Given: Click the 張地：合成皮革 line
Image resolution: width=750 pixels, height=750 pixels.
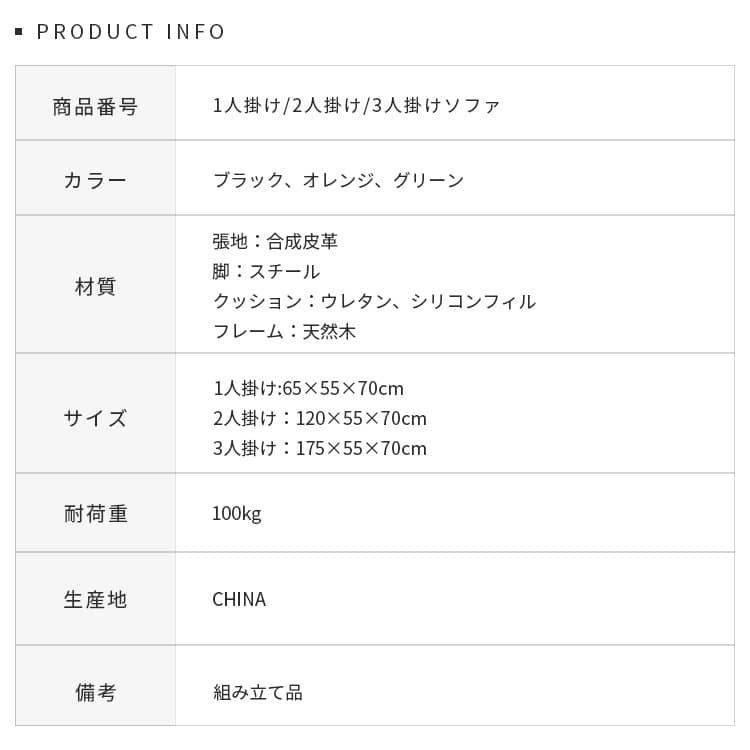Looking at the screenshot, I should coord(275,242).
